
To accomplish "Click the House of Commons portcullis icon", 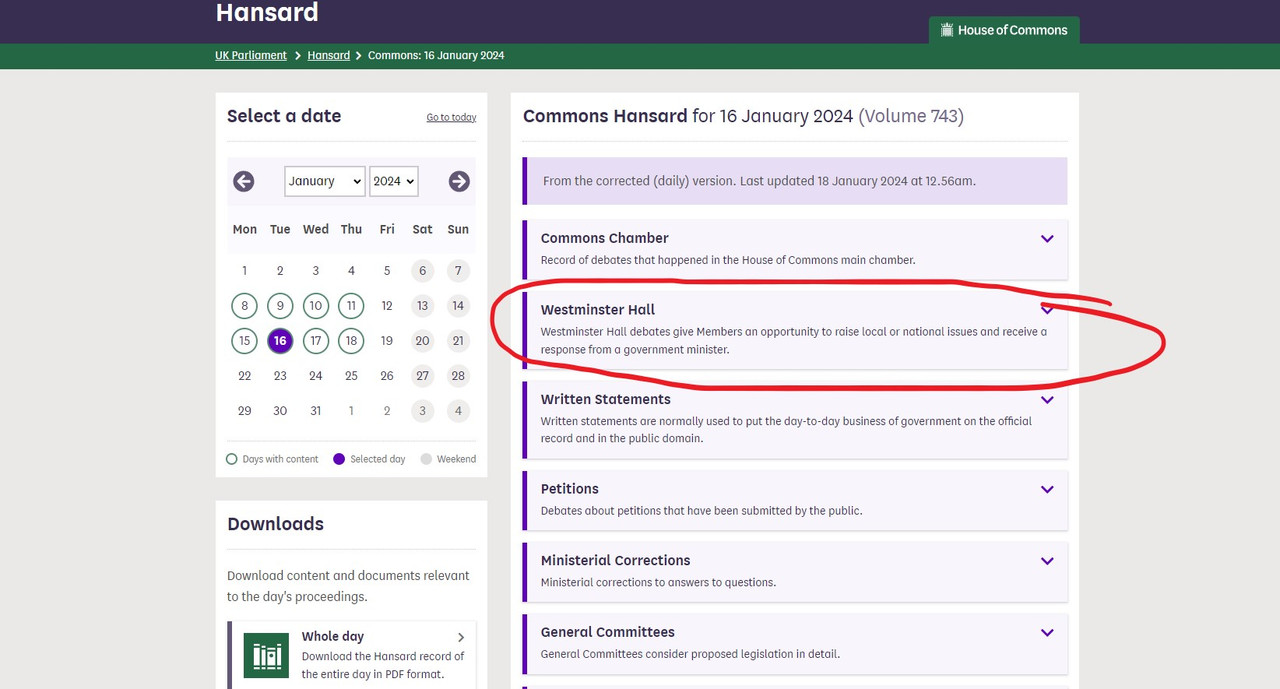I will click(x=946, y=30).
